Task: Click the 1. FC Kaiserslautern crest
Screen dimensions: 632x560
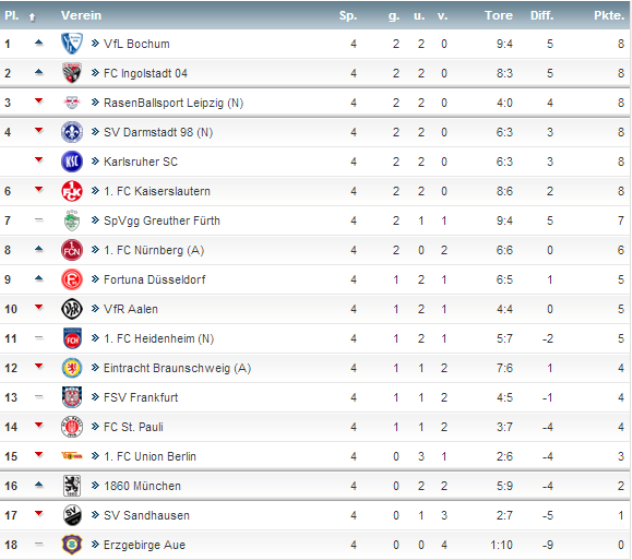Action: click(x=72, y=191)
